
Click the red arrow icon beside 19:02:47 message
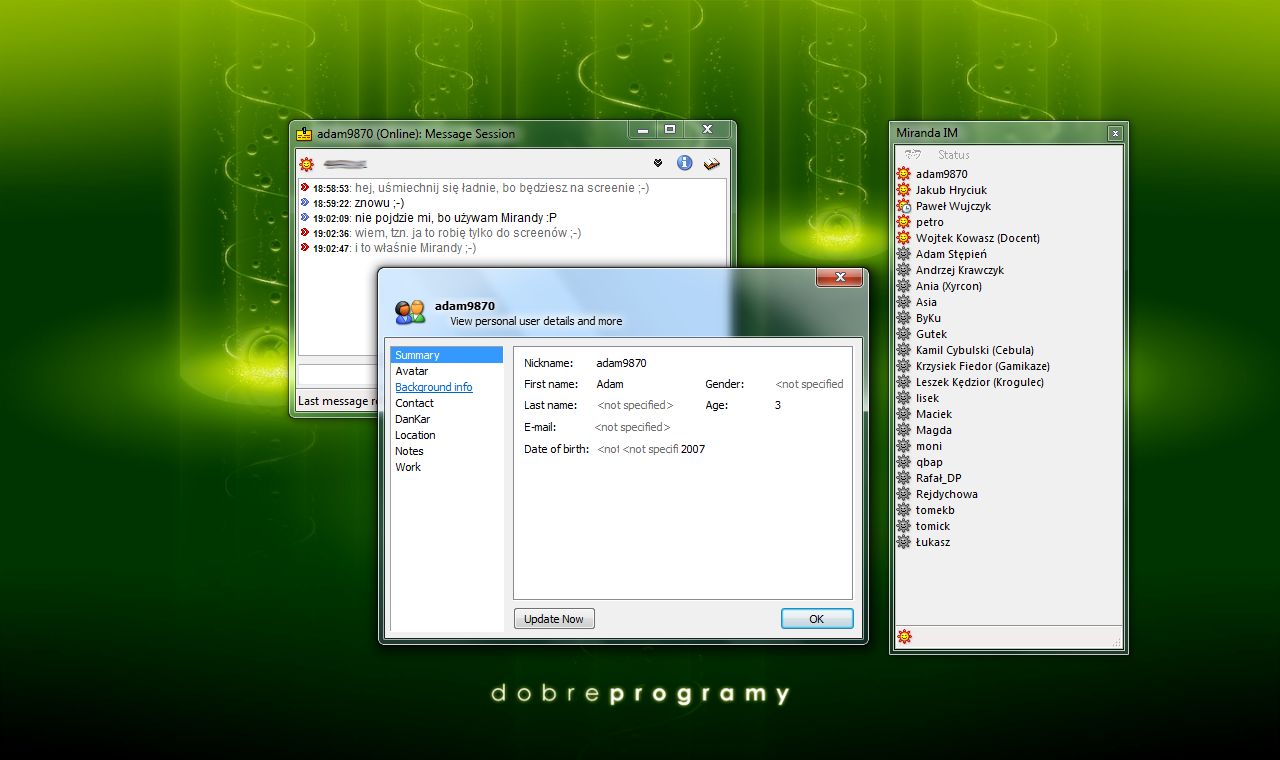304,247
